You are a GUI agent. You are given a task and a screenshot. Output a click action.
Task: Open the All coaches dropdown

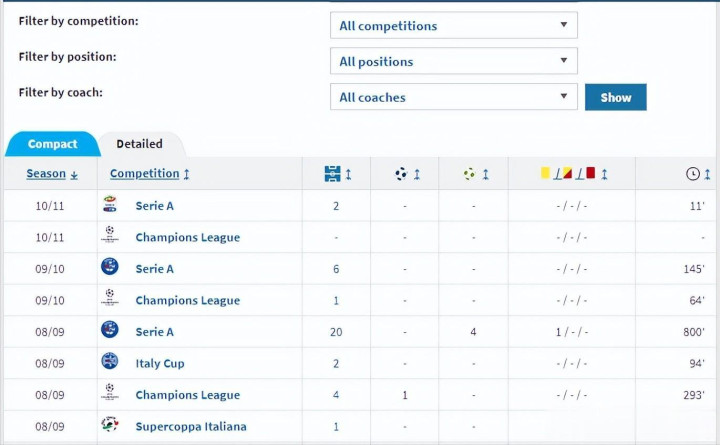point(453,97)
